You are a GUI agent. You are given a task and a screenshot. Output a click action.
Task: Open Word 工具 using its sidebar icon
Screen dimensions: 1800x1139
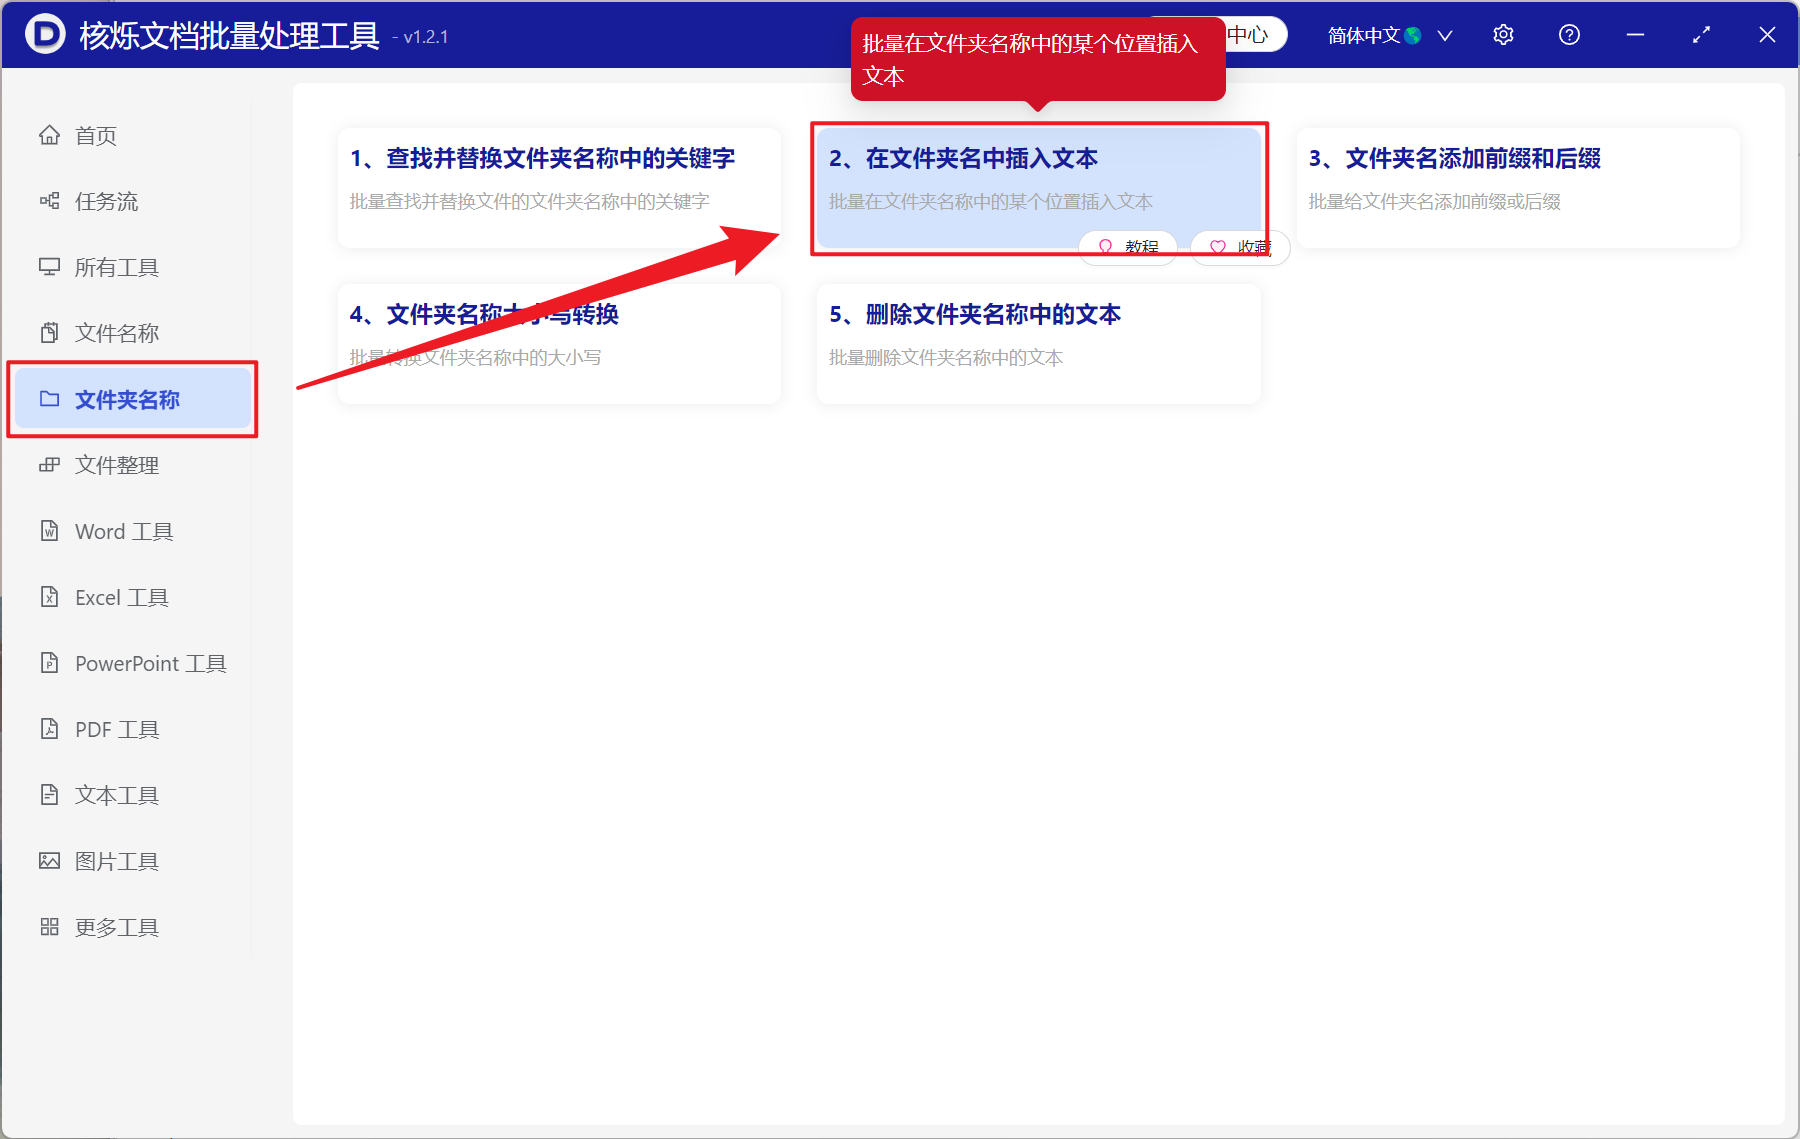point(50,531)
